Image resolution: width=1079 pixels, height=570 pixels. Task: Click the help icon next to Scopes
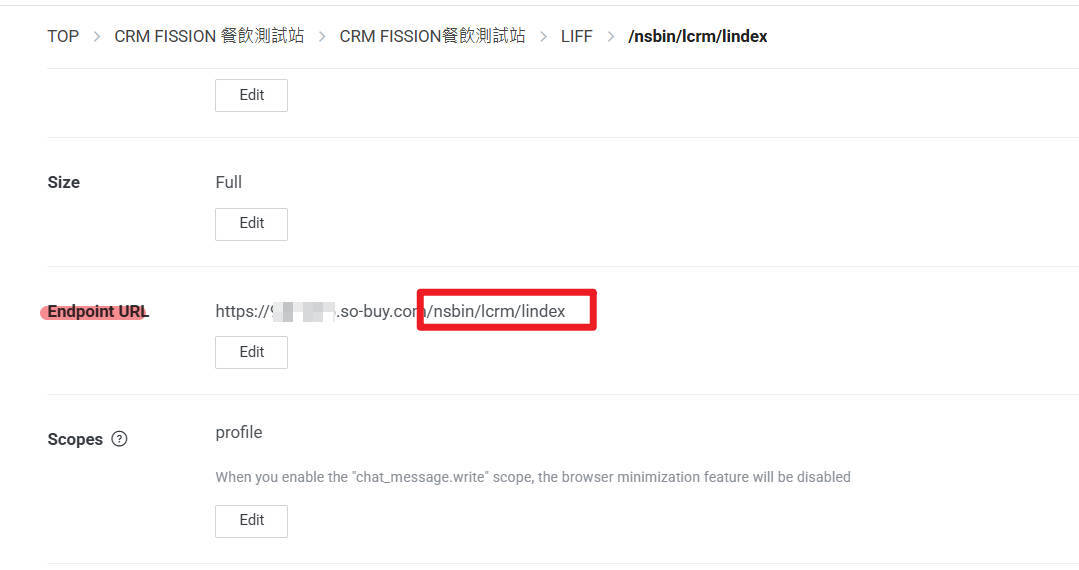tap(119, 439)
